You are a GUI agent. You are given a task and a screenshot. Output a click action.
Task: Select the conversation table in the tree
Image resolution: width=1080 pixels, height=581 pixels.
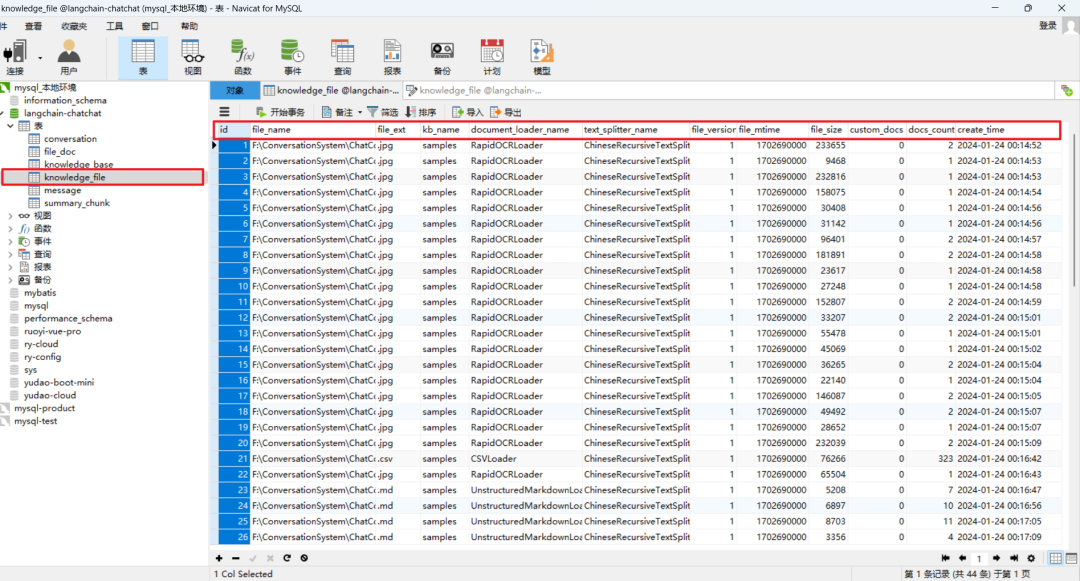tap(70, 138)
